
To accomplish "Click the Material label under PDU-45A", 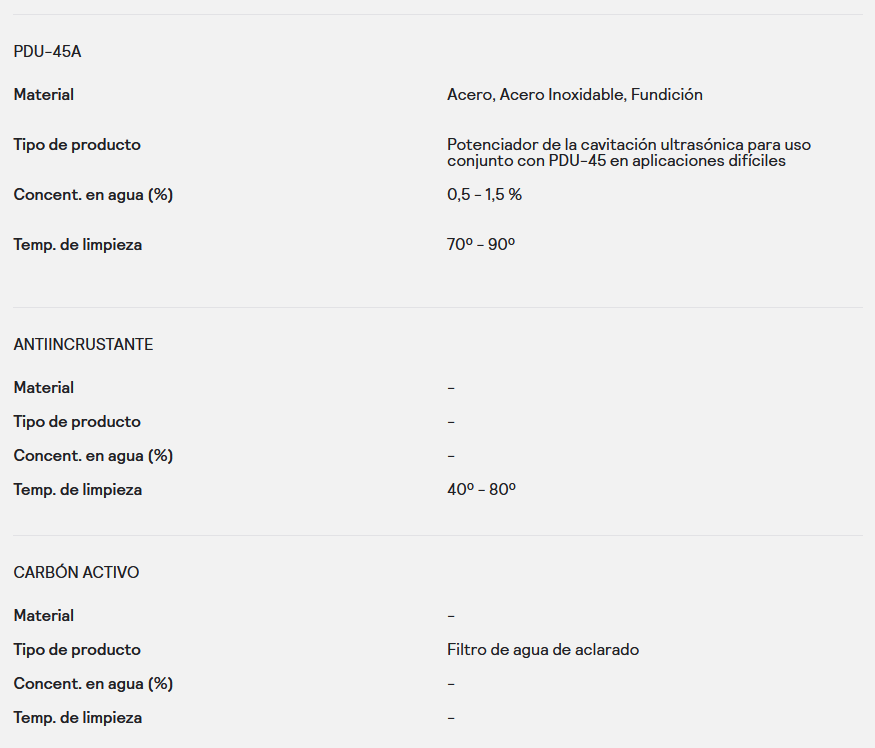I will [x=44, y=95].
